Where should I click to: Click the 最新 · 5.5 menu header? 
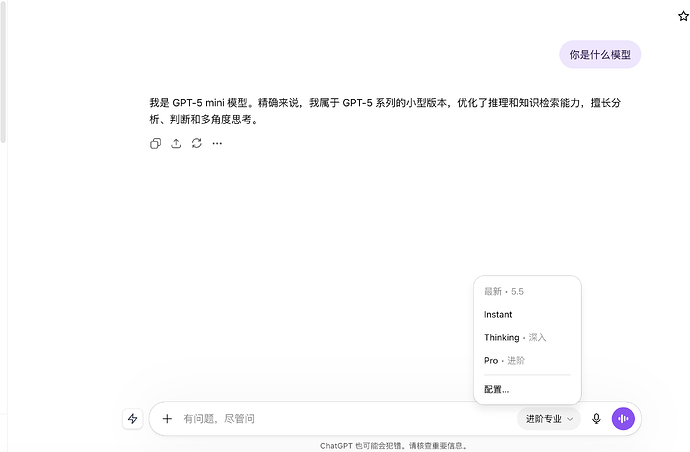[504, 291]
